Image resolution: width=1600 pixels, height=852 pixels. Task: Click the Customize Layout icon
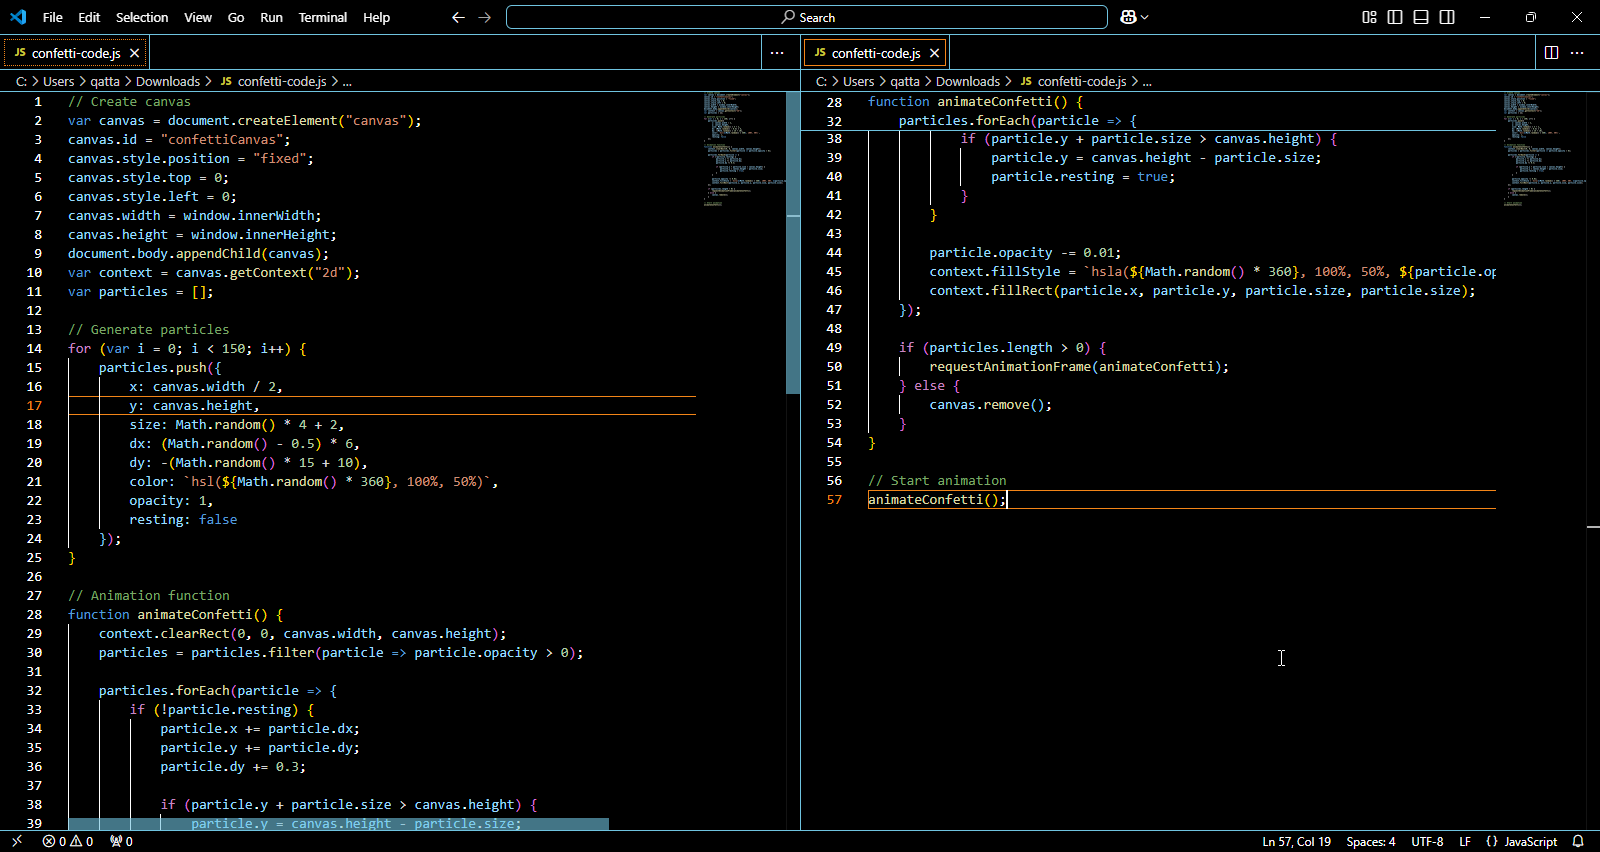point(1369,17)
